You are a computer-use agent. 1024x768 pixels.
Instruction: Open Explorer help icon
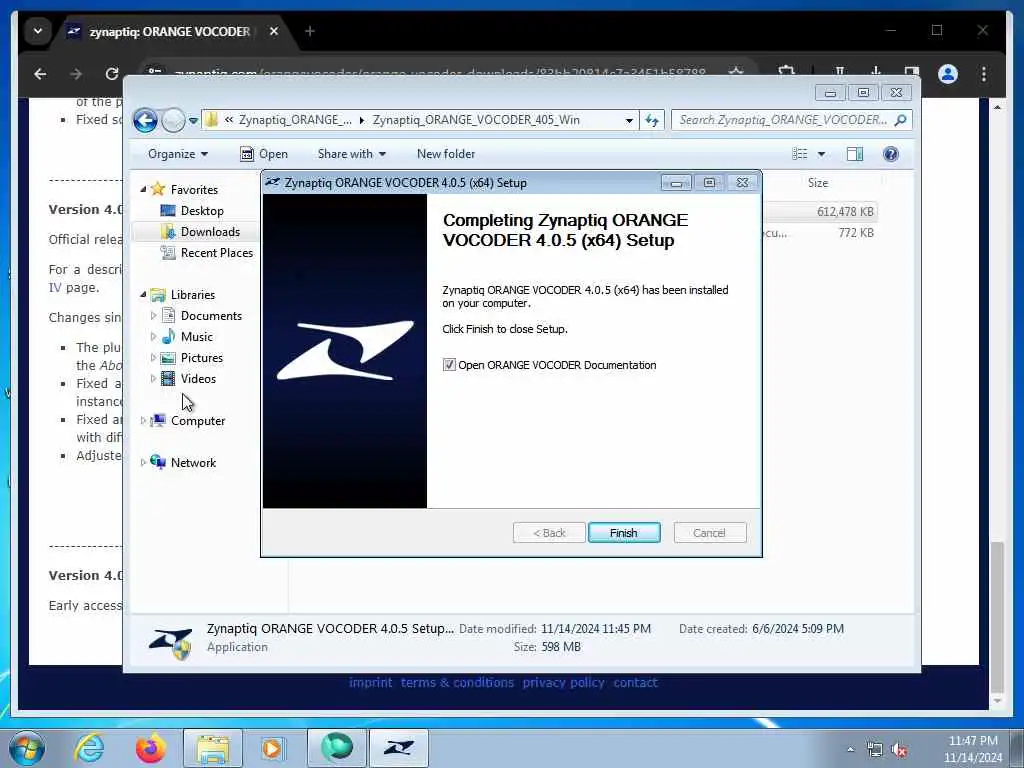[891, 154]
